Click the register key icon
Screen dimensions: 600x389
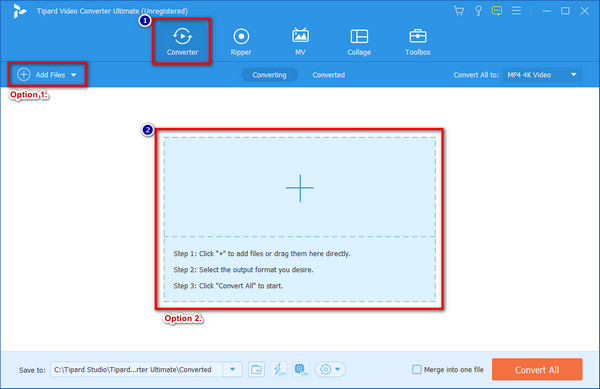478,11
